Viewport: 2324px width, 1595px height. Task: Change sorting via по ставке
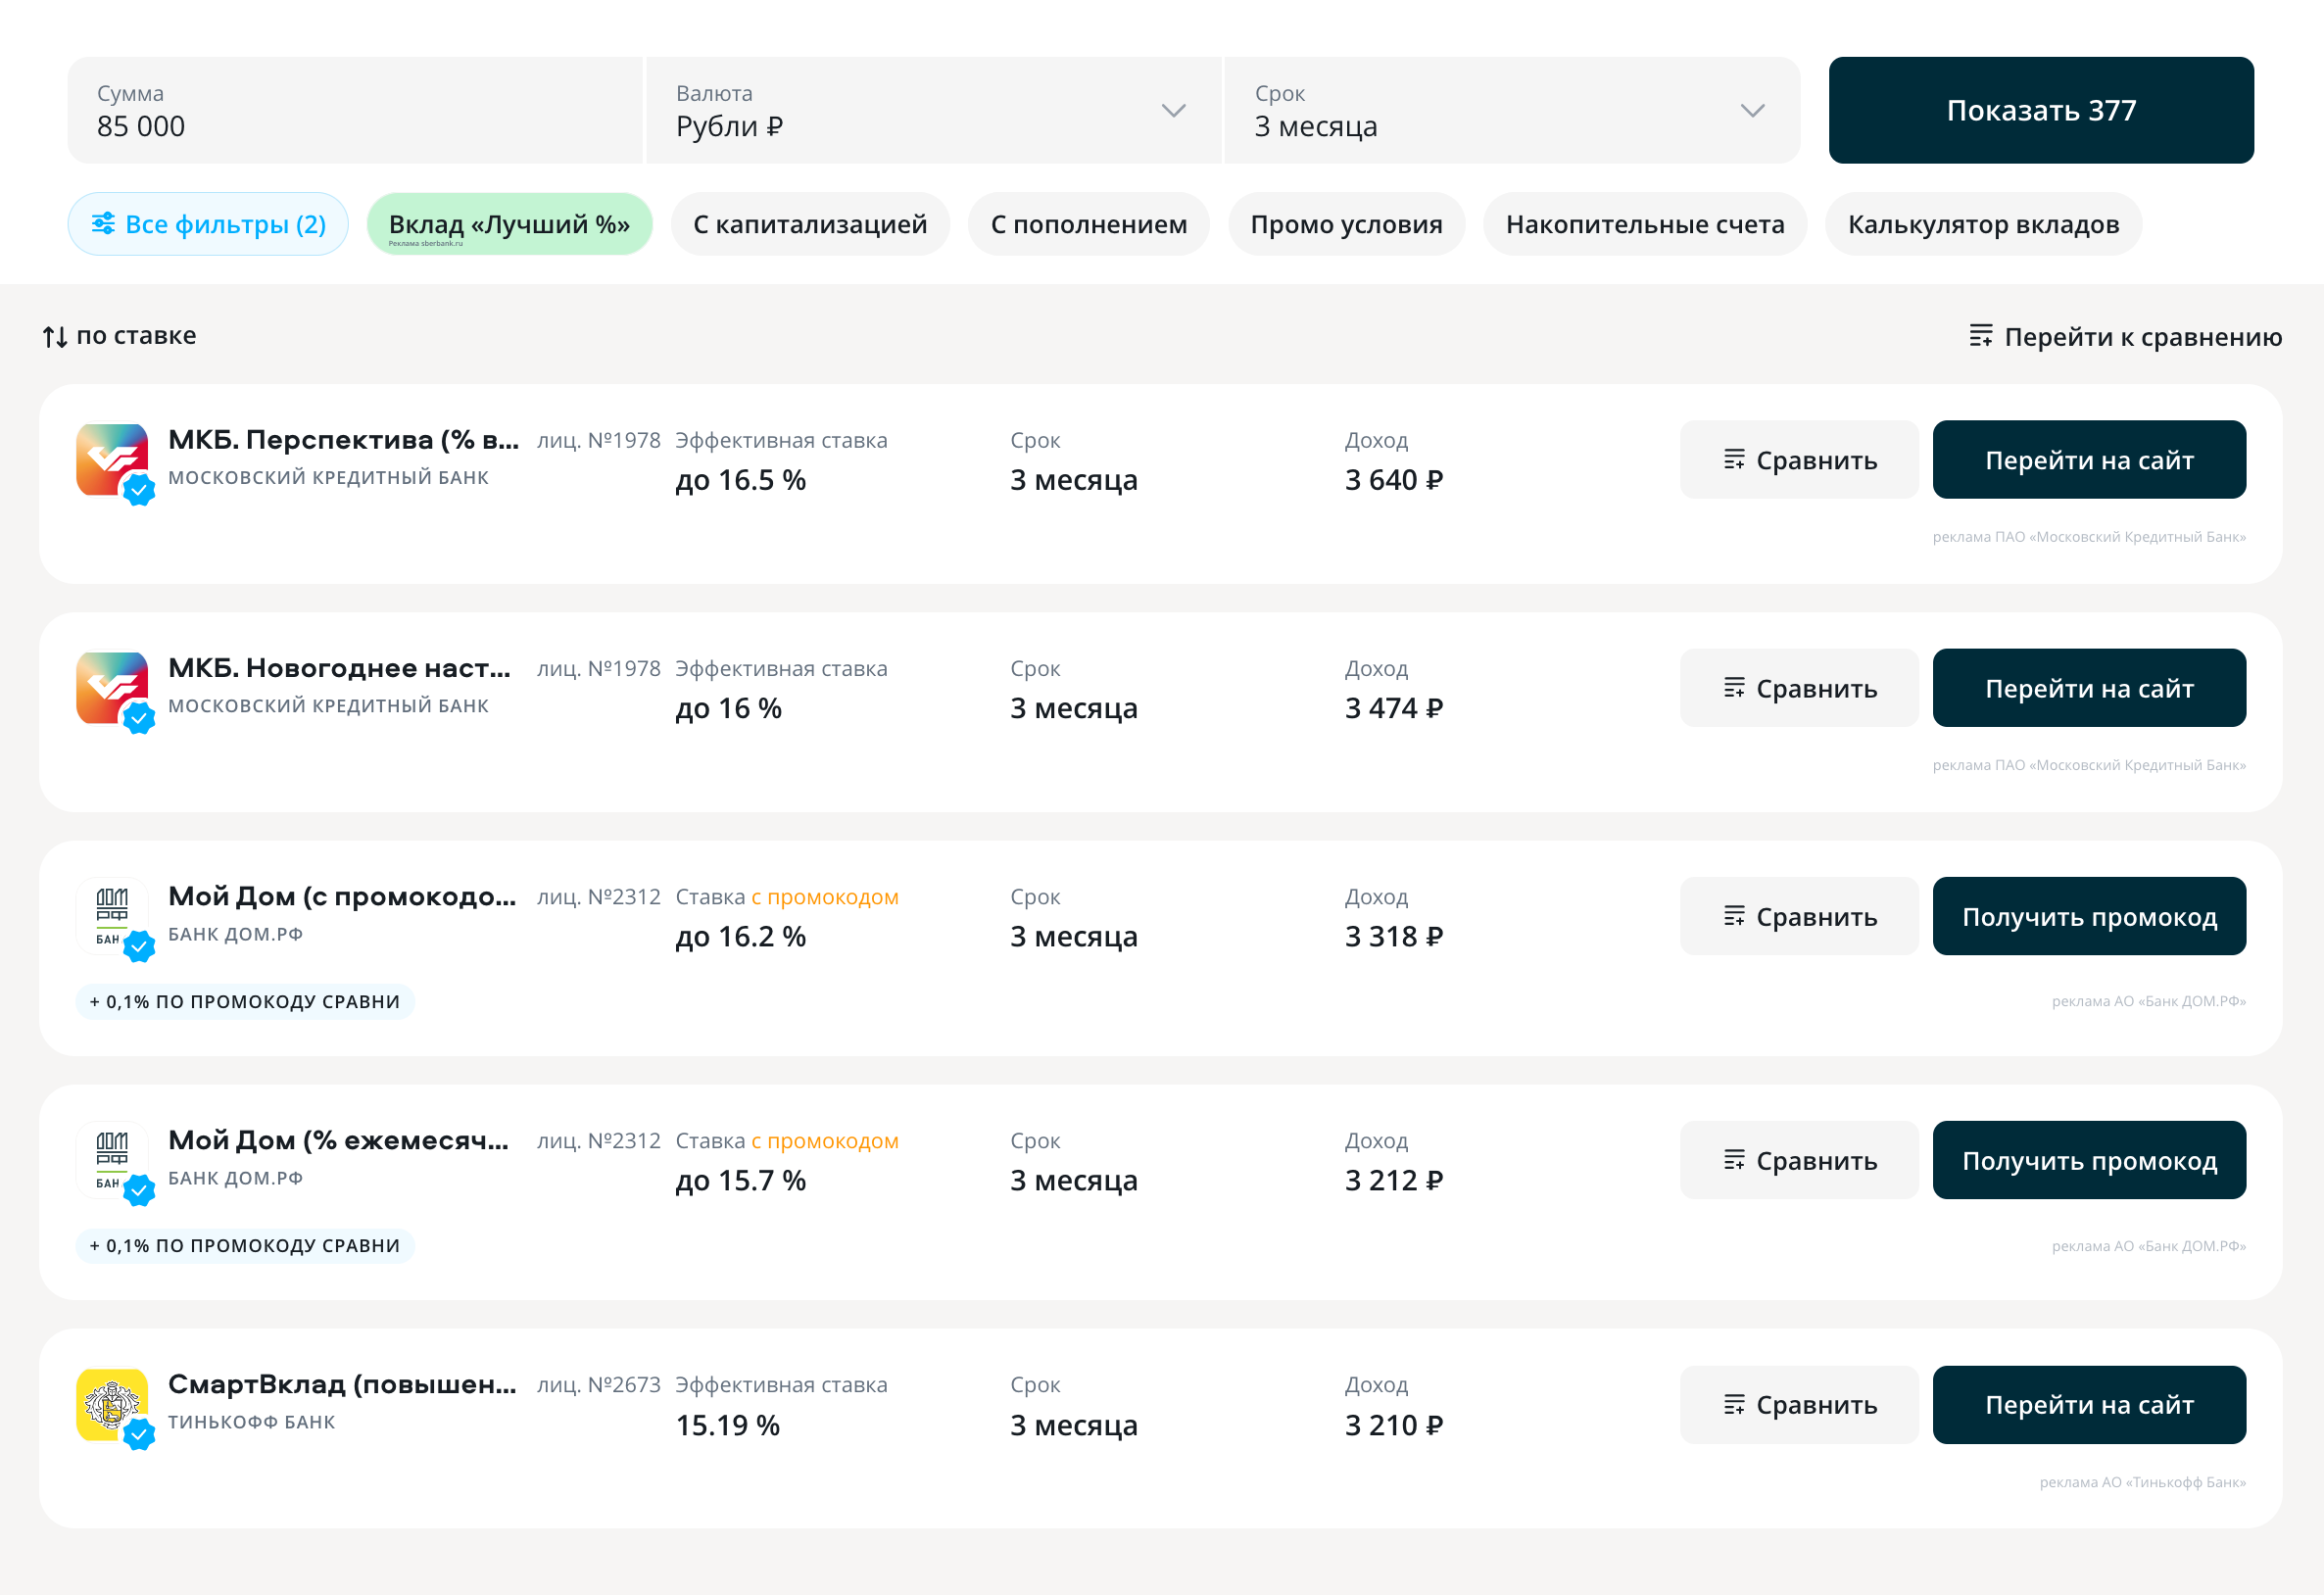coord(119,336)
